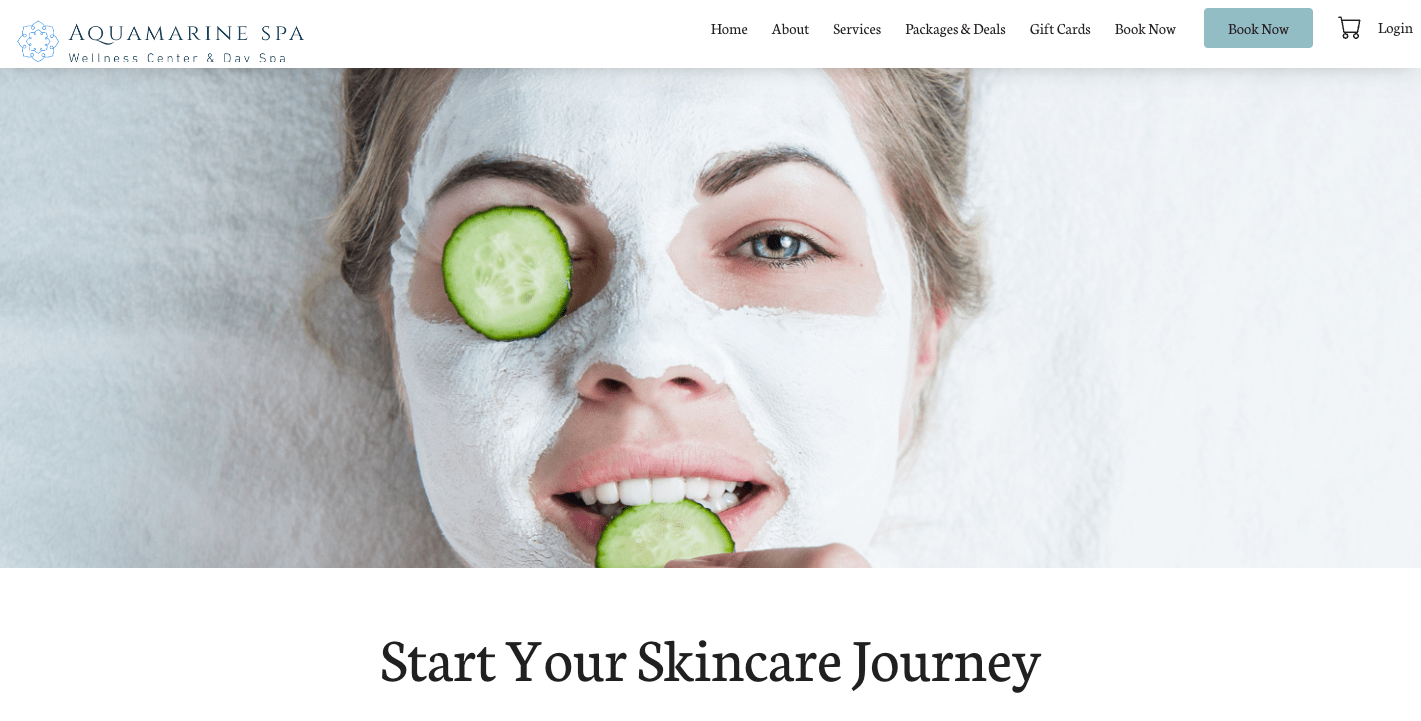Select Services in the navigation bar

(857, 29)
